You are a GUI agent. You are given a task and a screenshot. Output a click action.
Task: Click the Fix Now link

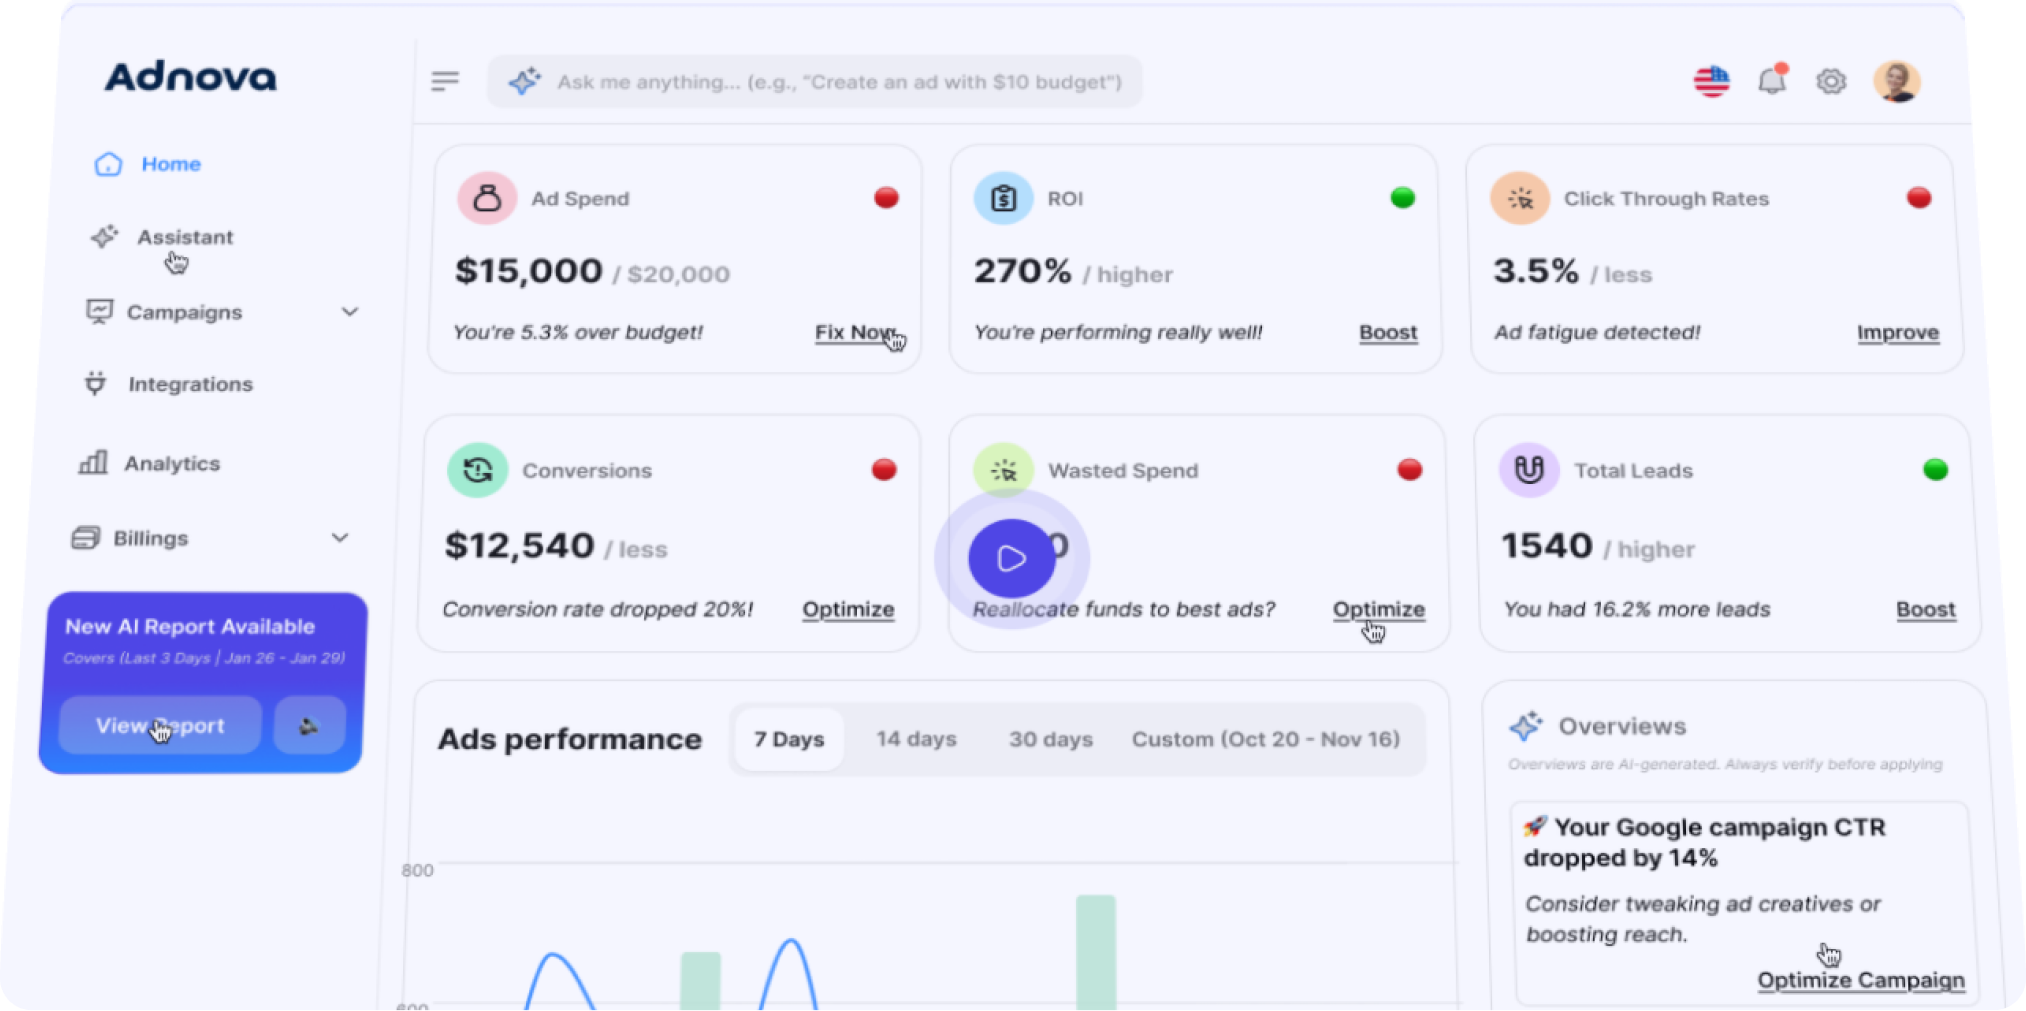point(855,332)
